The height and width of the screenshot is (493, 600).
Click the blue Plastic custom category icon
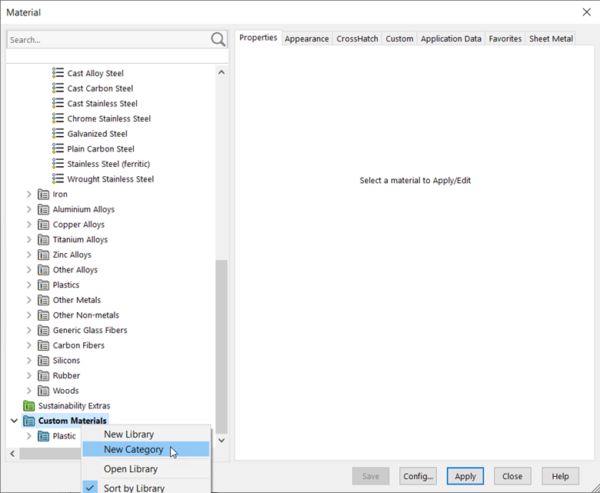(43, 436)
